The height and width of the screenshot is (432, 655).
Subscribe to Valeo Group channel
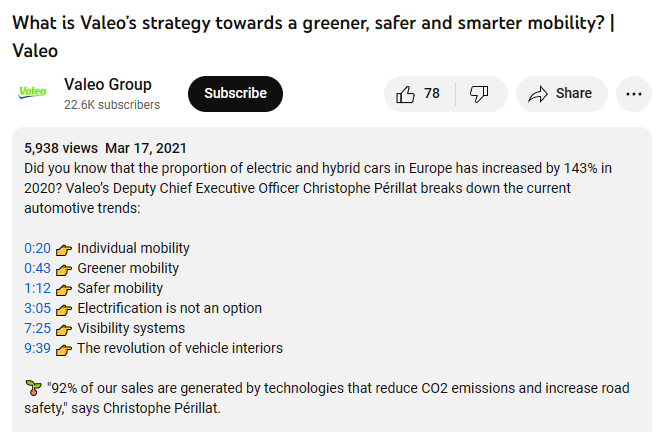[235, 94]
